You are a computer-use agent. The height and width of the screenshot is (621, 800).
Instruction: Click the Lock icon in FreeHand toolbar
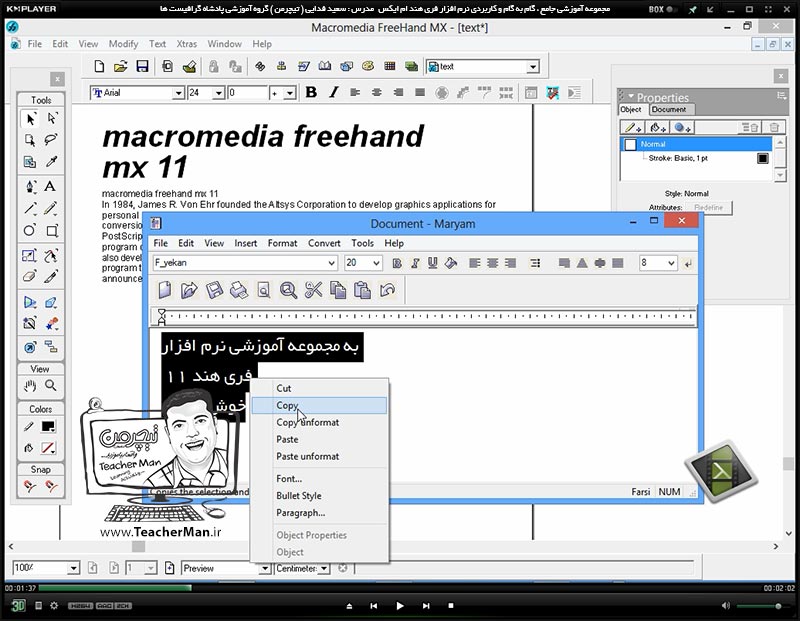click(213, 66)
